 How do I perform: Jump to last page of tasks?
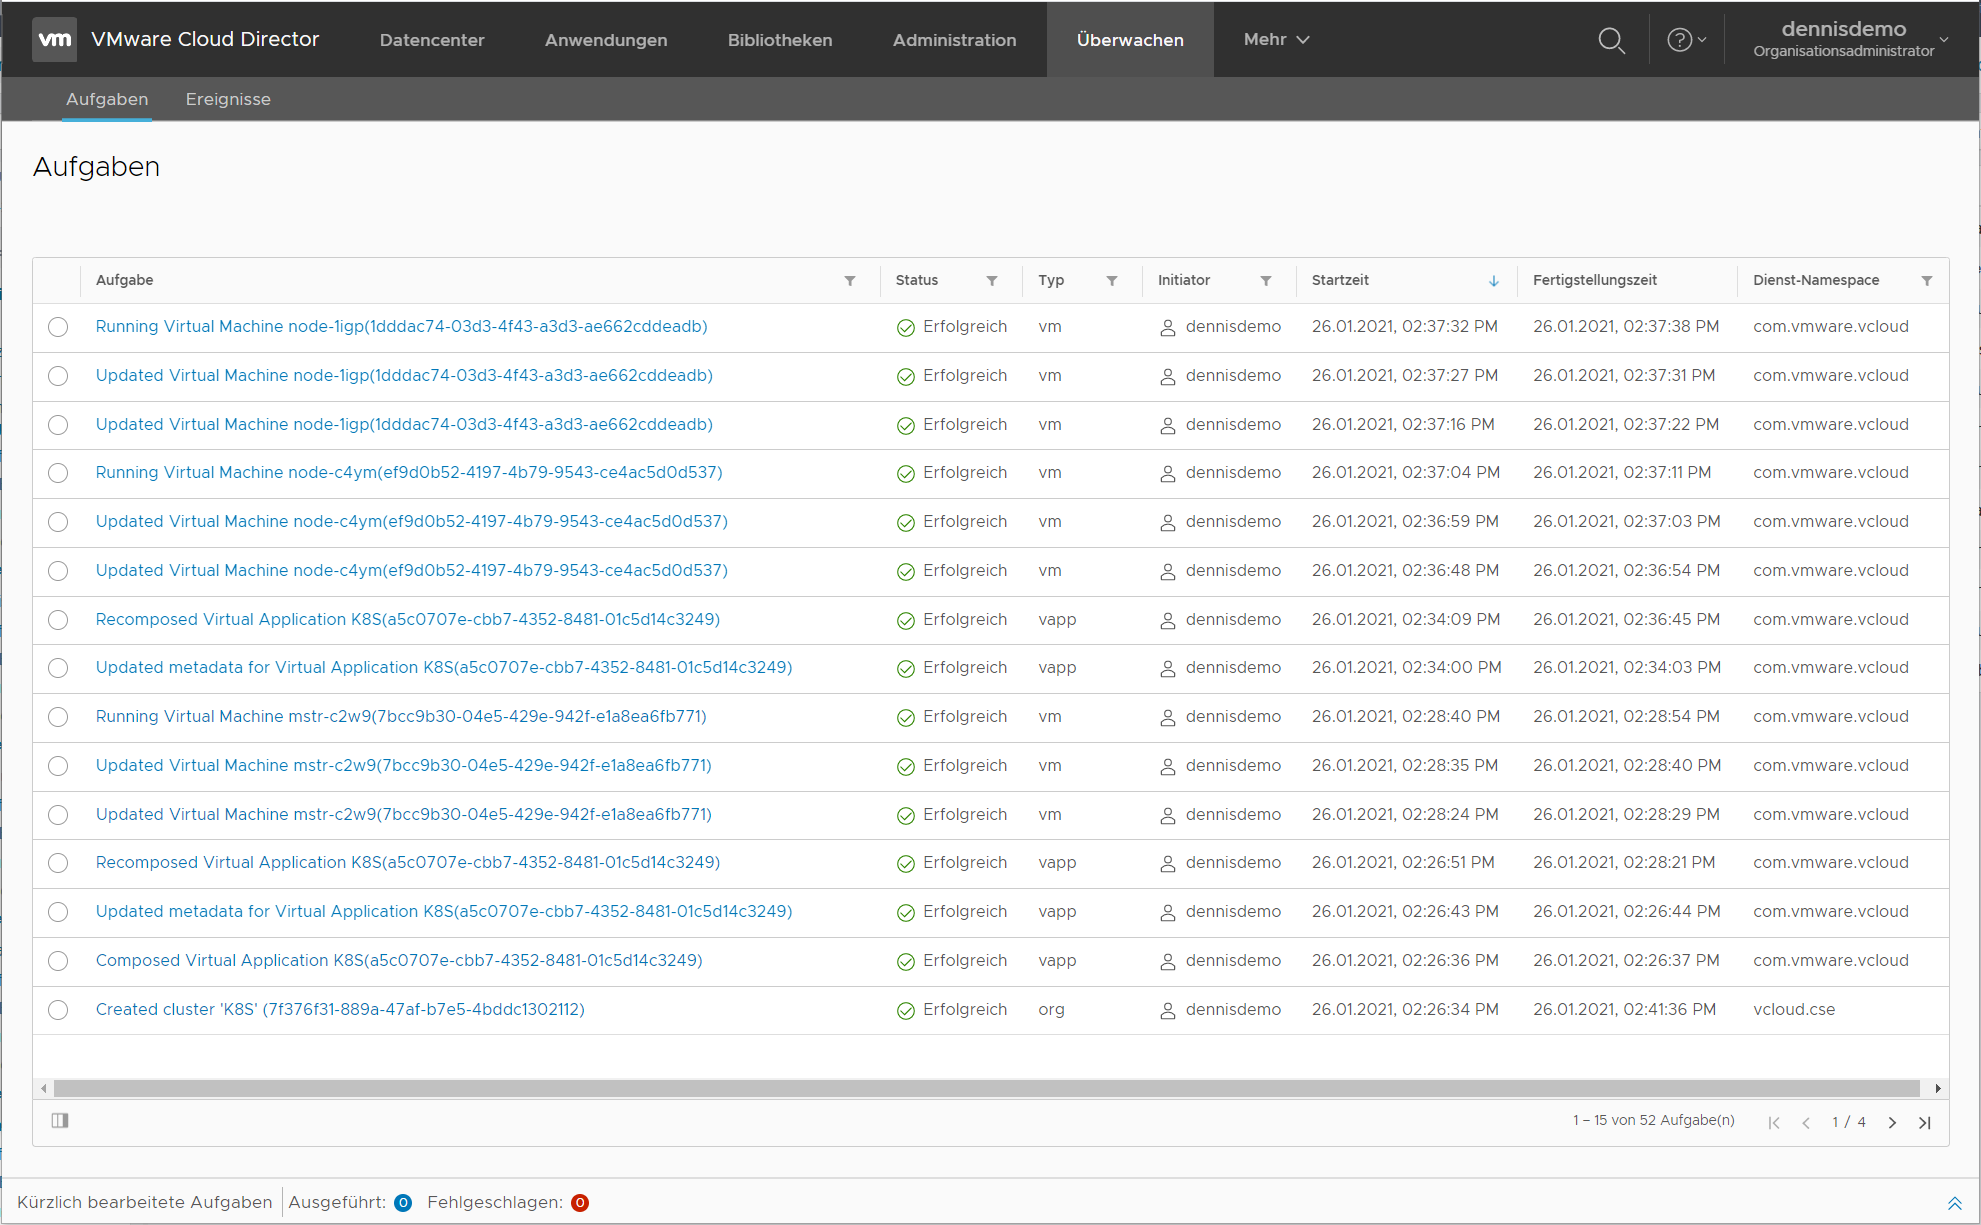tap(1925, 1122)
